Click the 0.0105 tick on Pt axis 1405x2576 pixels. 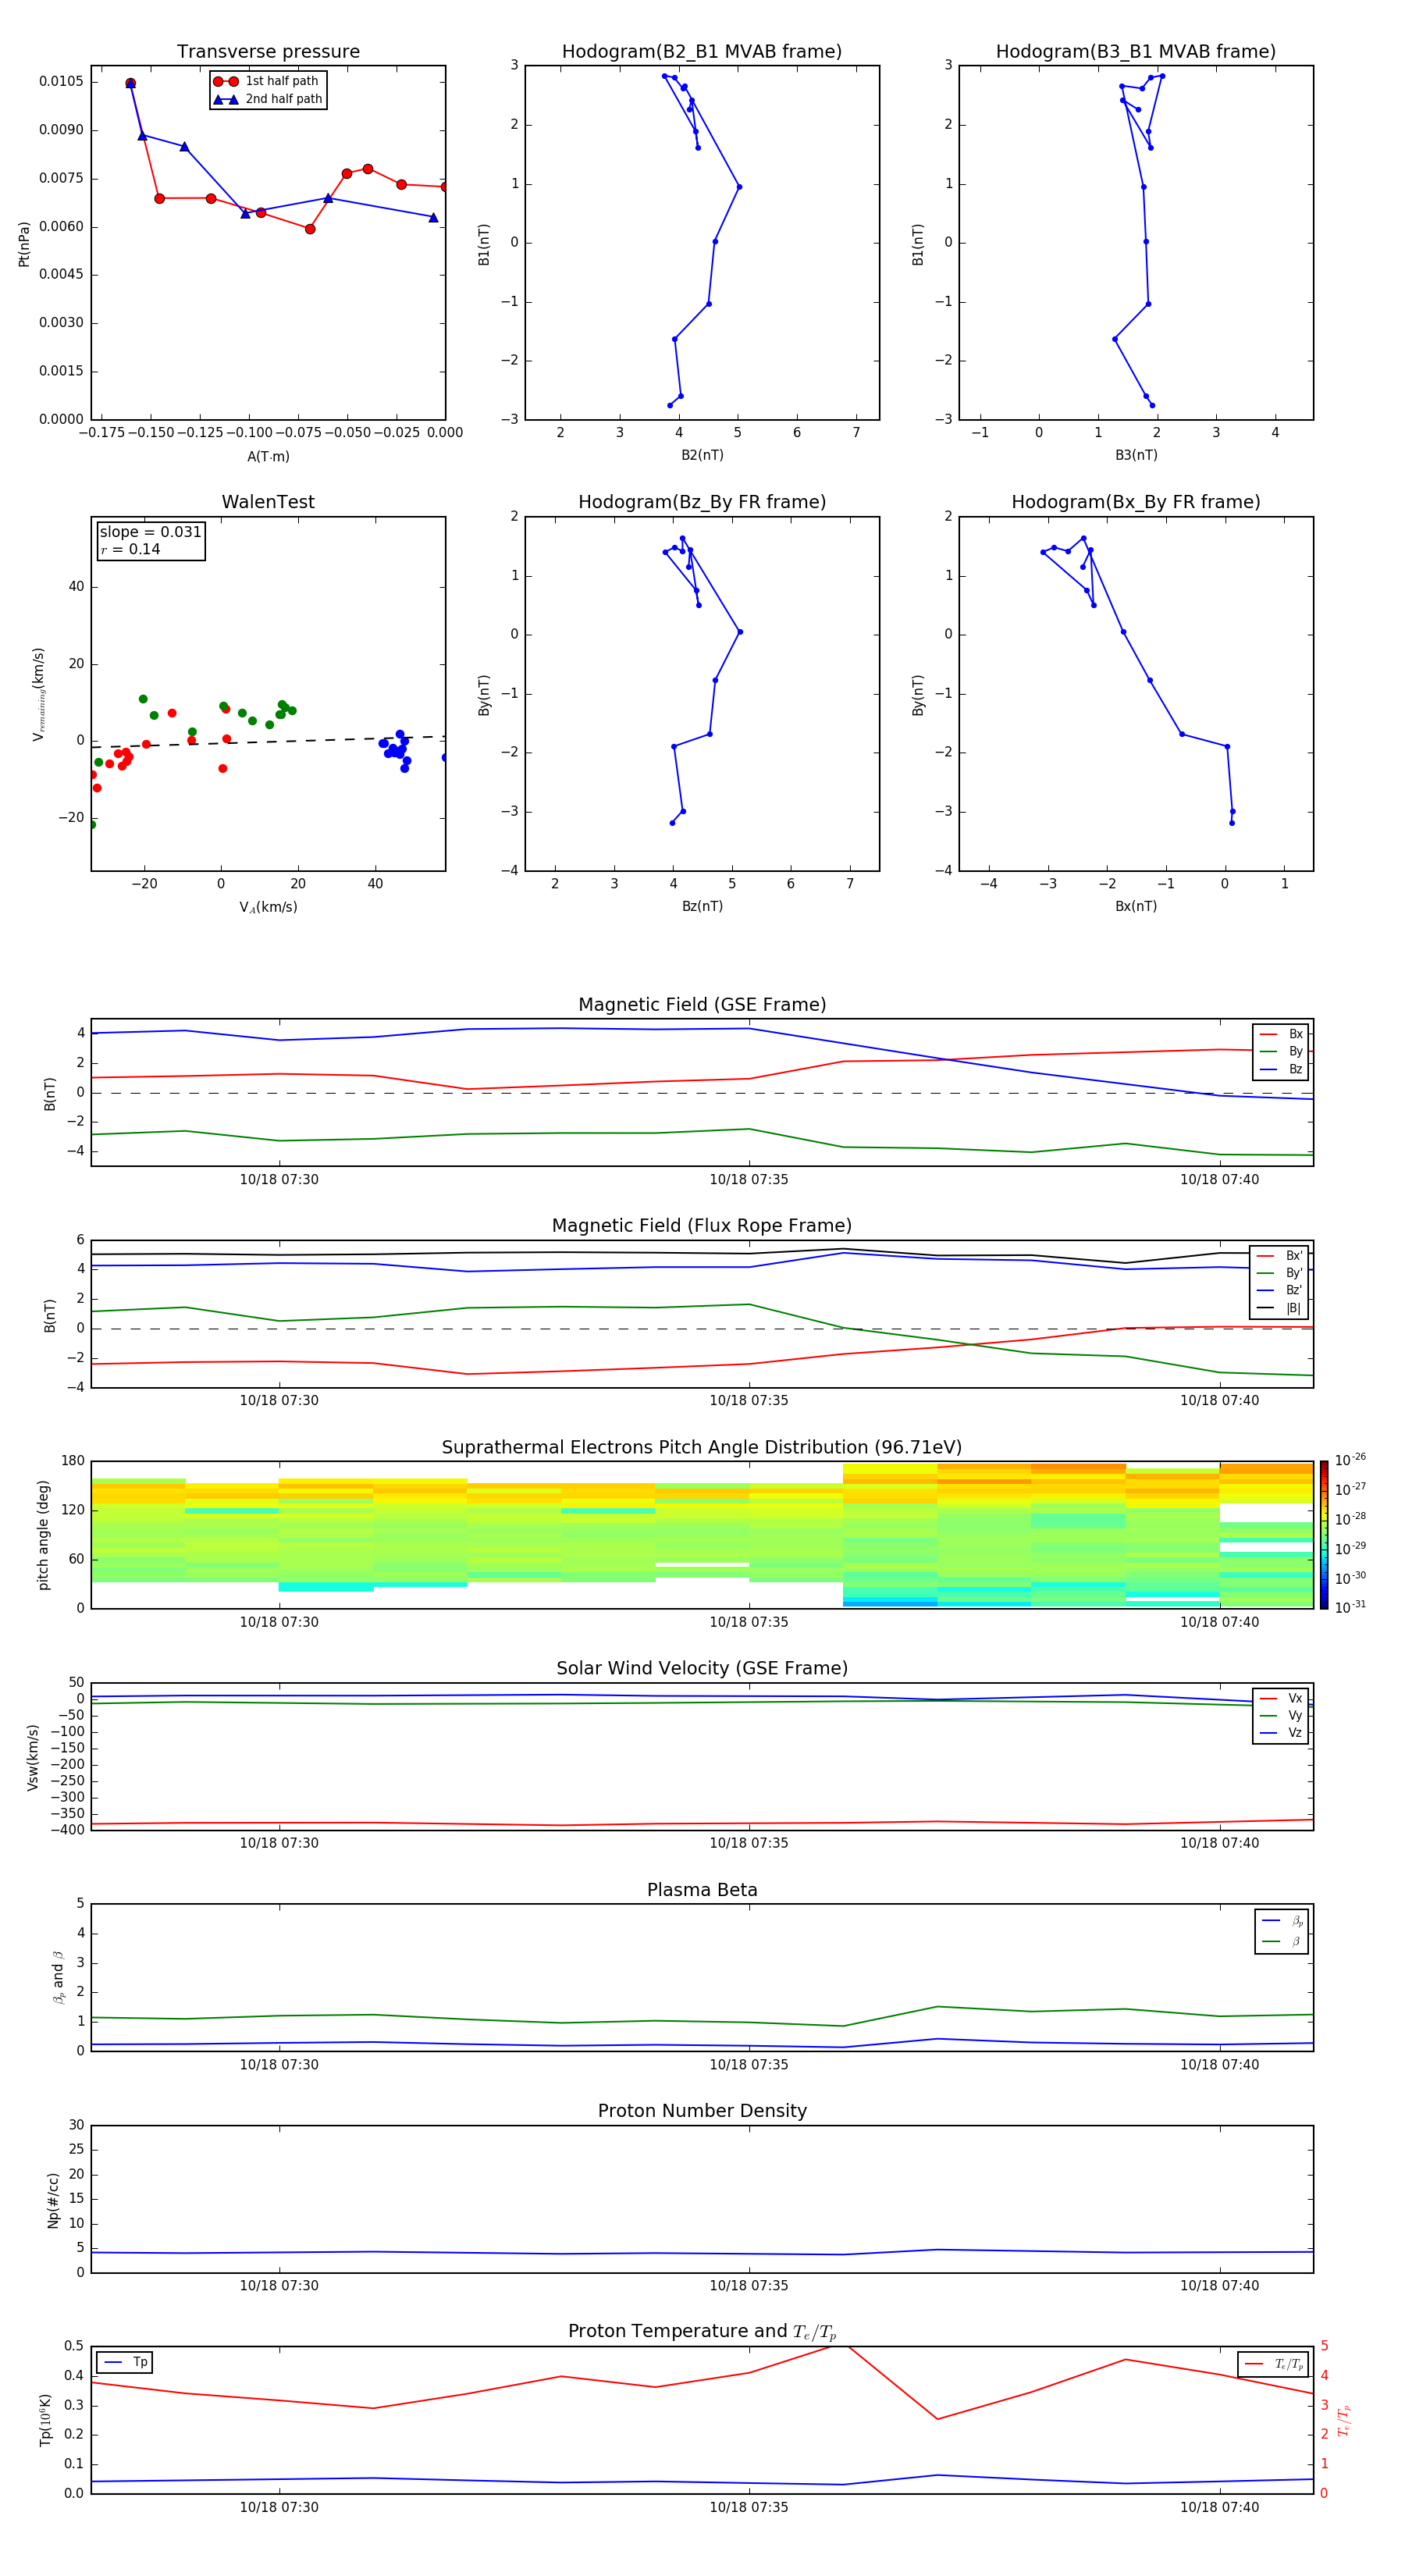[x=61, y=81]
